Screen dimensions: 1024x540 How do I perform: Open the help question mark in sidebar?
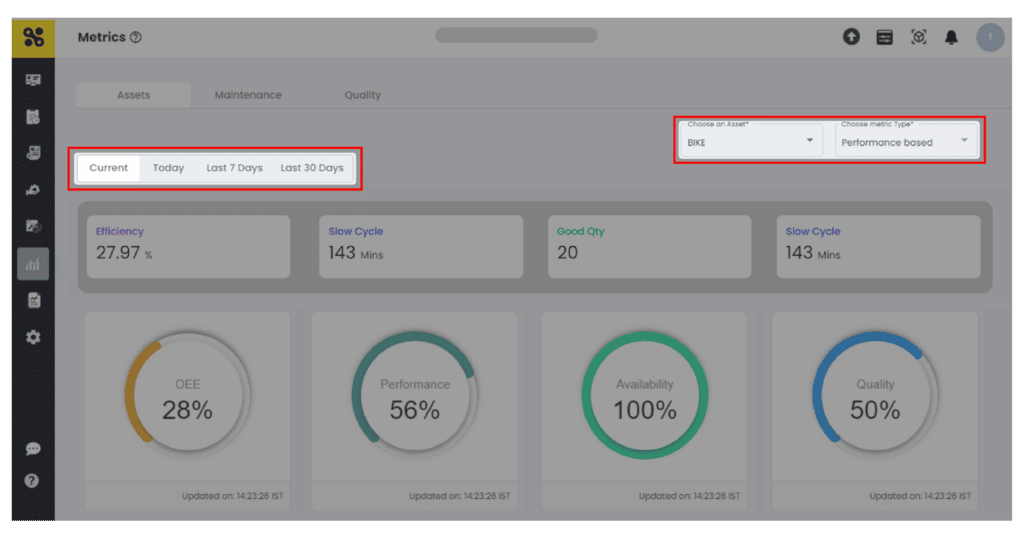[x=32, y=481]
